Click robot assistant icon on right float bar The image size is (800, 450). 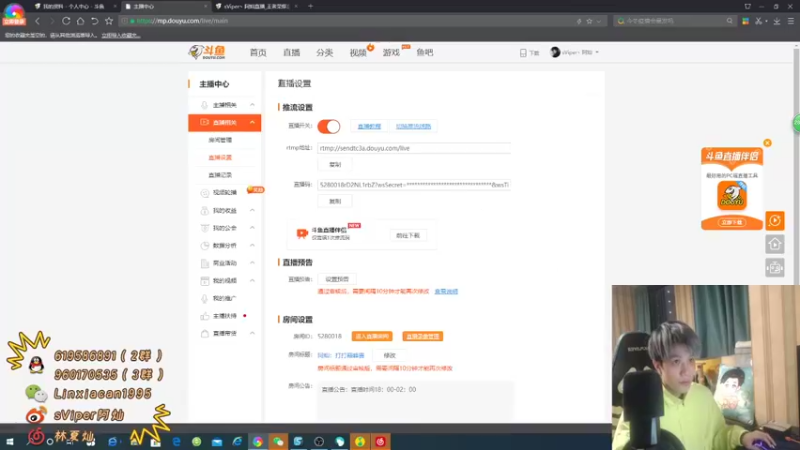click(774, 268)
